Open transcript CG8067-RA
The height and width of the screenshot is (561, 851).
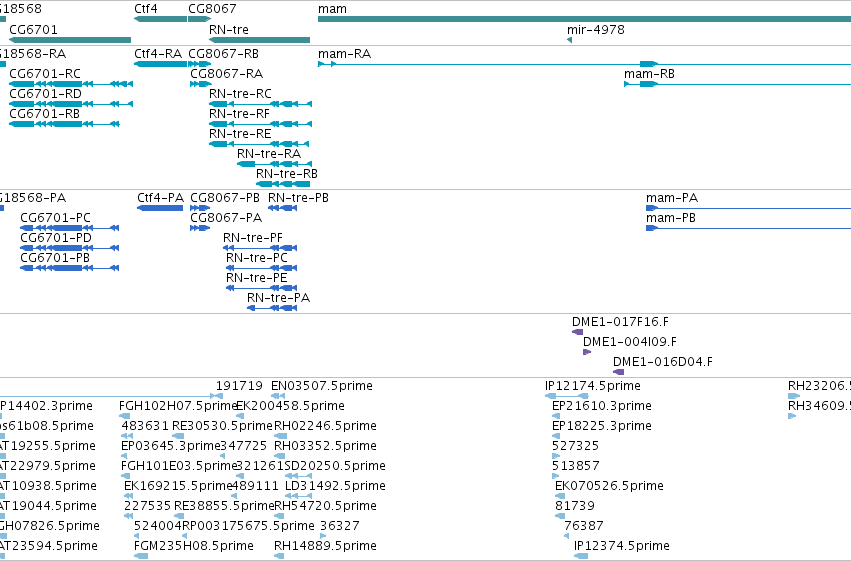coord(226,73)
